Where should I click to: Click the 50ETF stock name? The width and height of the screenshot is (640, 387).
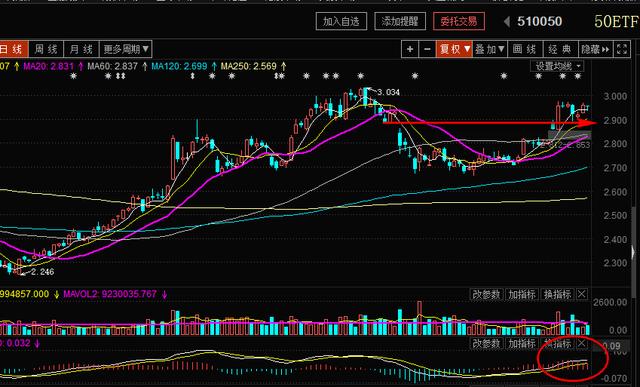616,22
